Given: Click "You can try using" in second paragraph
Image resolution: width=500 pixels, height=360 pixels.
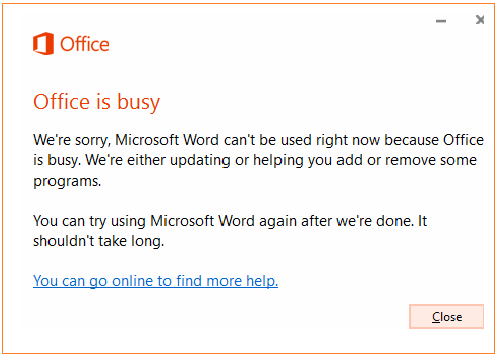Looking at the screenshot, I should coord(89,221).
